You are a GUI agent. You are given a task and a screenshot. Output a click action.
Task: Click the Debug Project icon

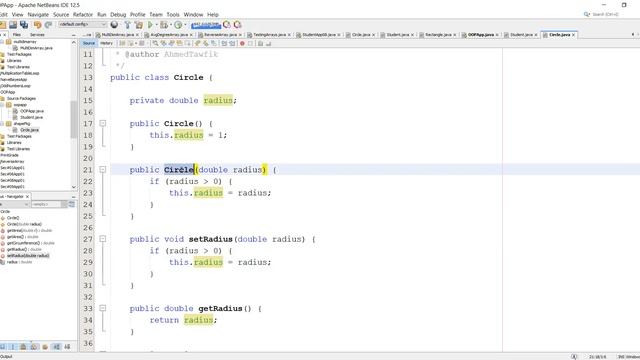[x=164, y=25]
